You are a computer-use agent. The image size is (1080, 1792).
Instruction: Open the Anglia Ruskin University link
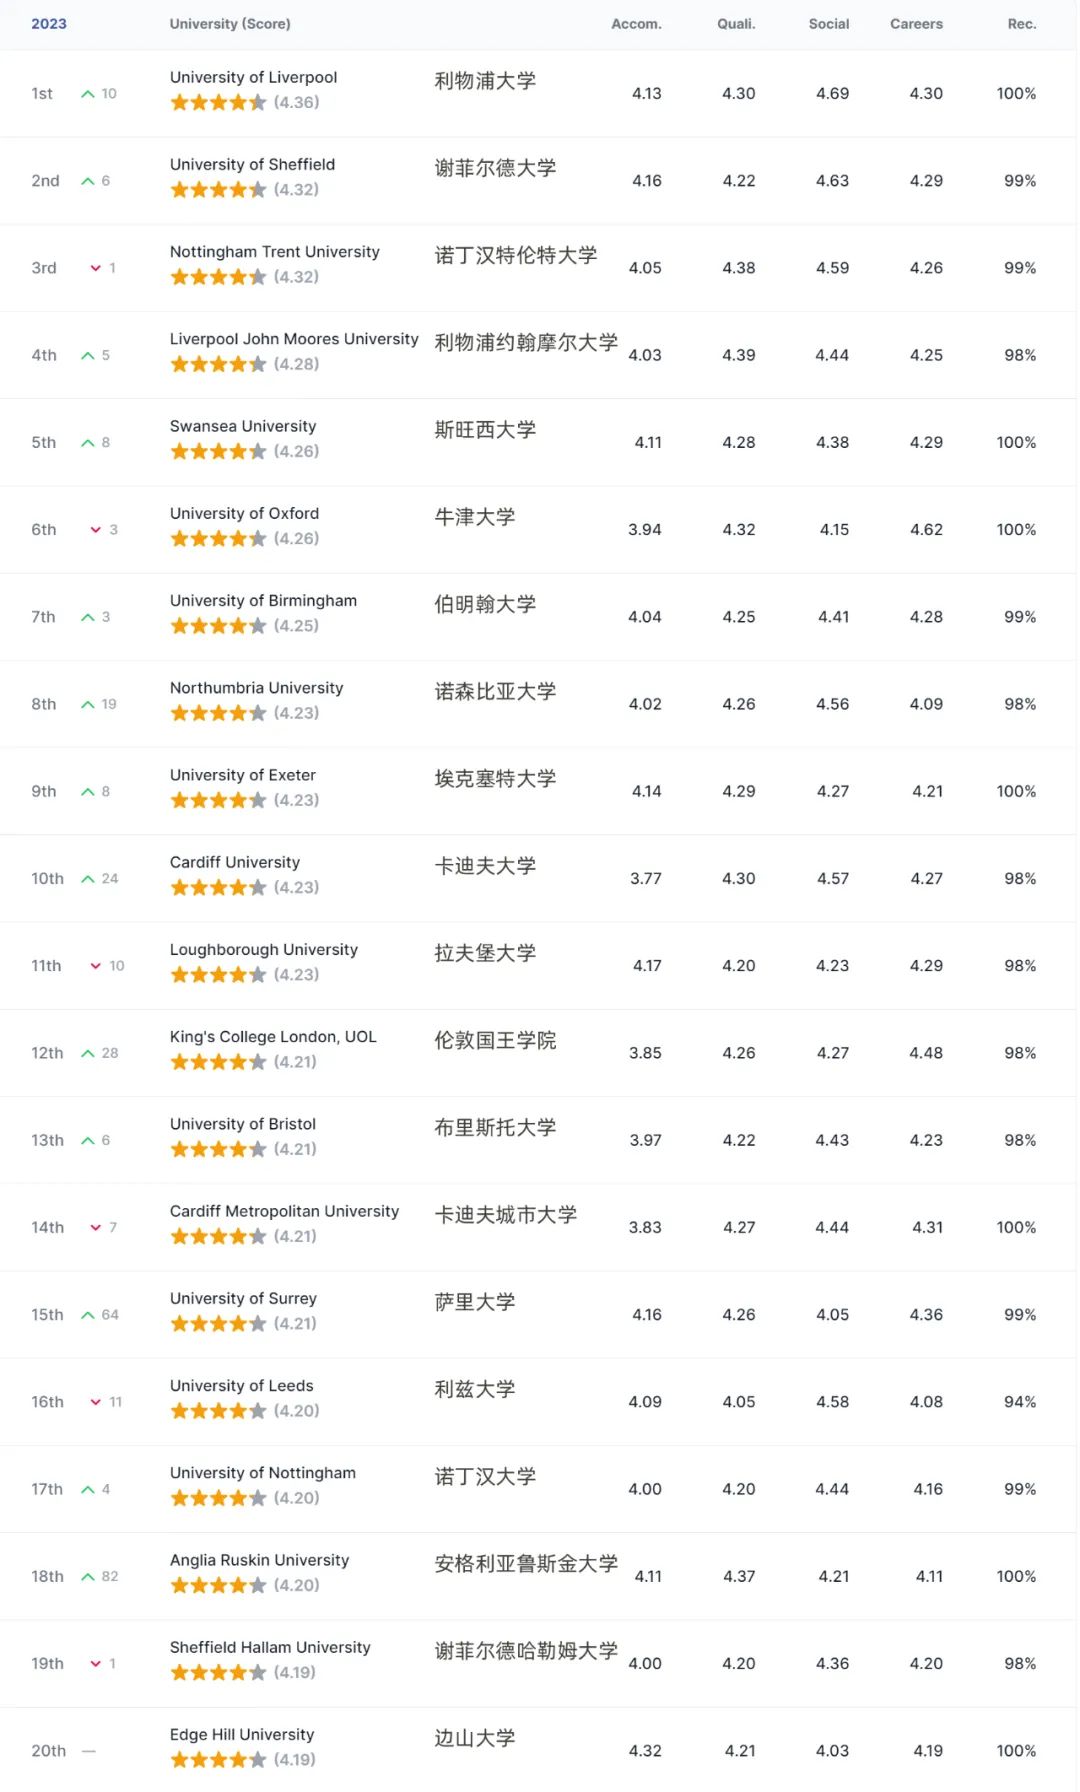pos(259,1560)
